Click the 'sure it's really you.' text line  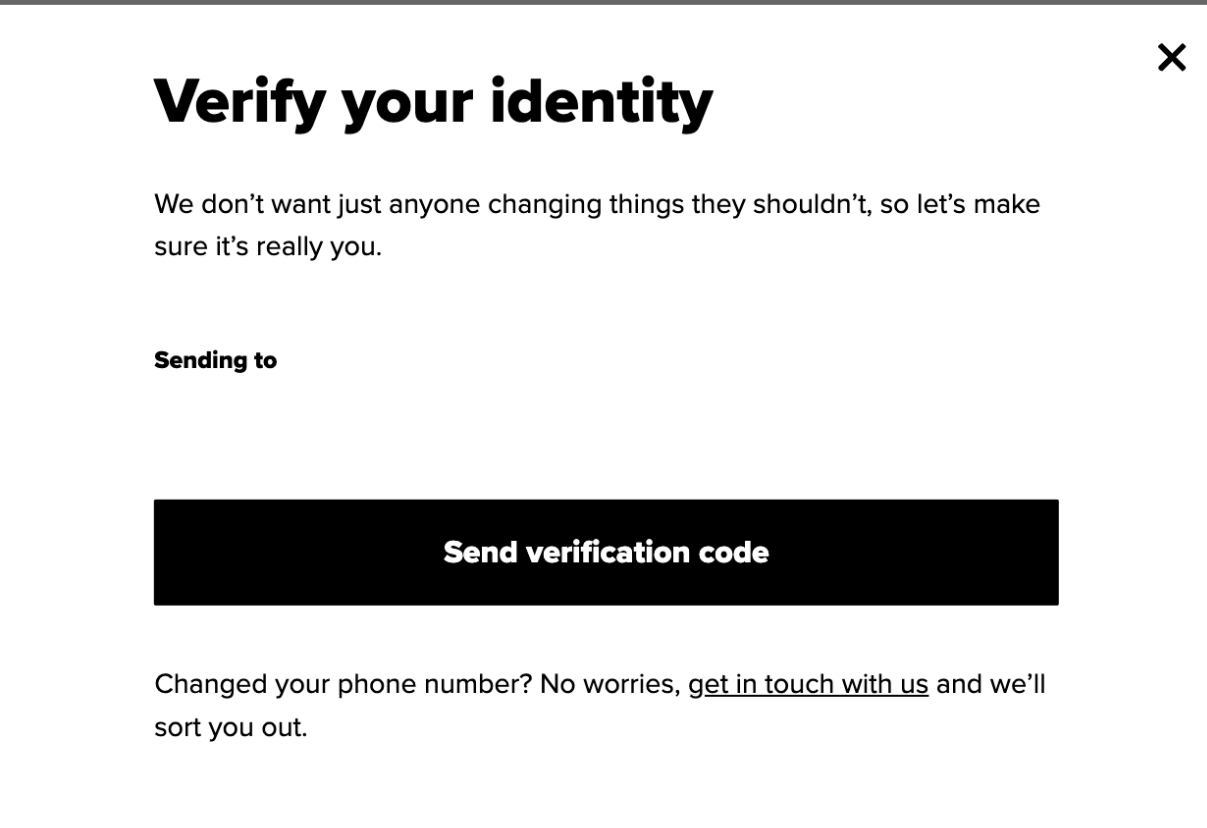tap(268, 246)
